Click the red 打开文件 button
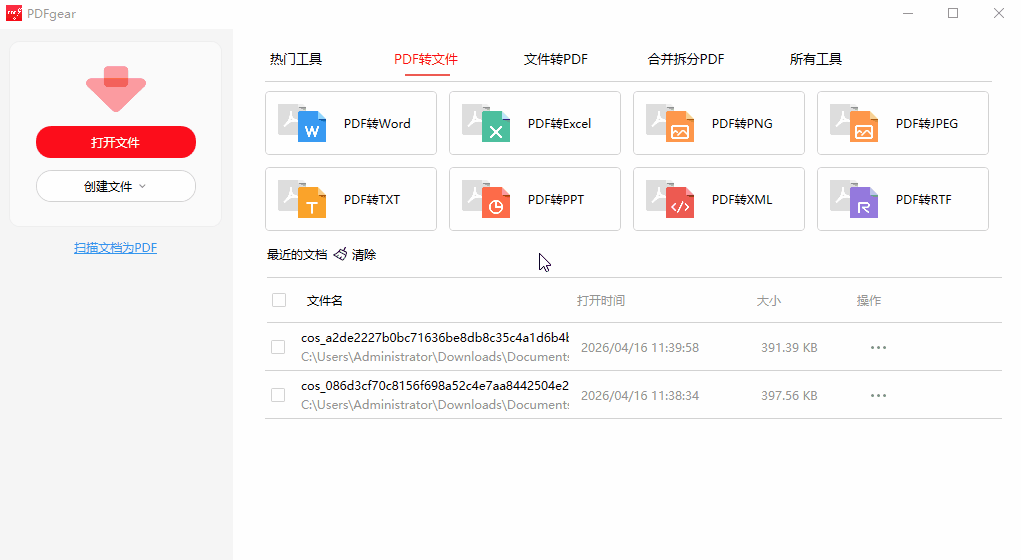 (x=116, y=142)
